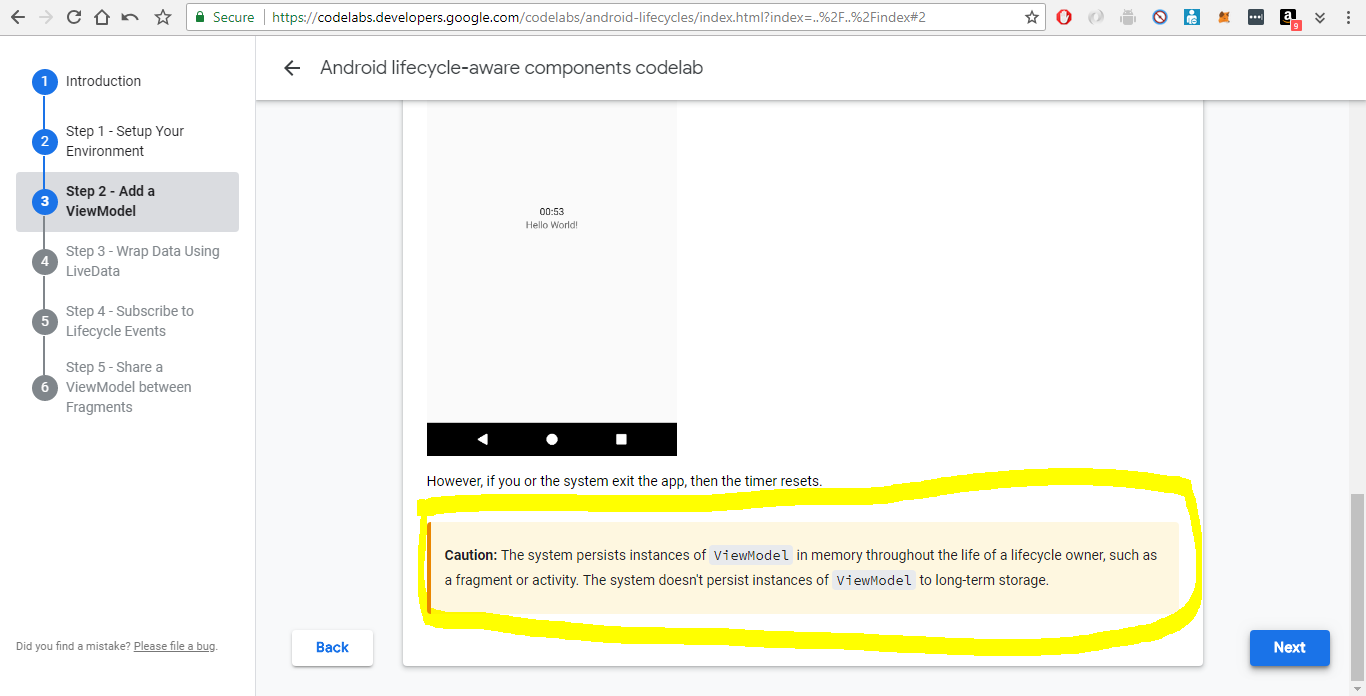Click the blue Next button
1366x696 pixels.
pos(1289,647)
